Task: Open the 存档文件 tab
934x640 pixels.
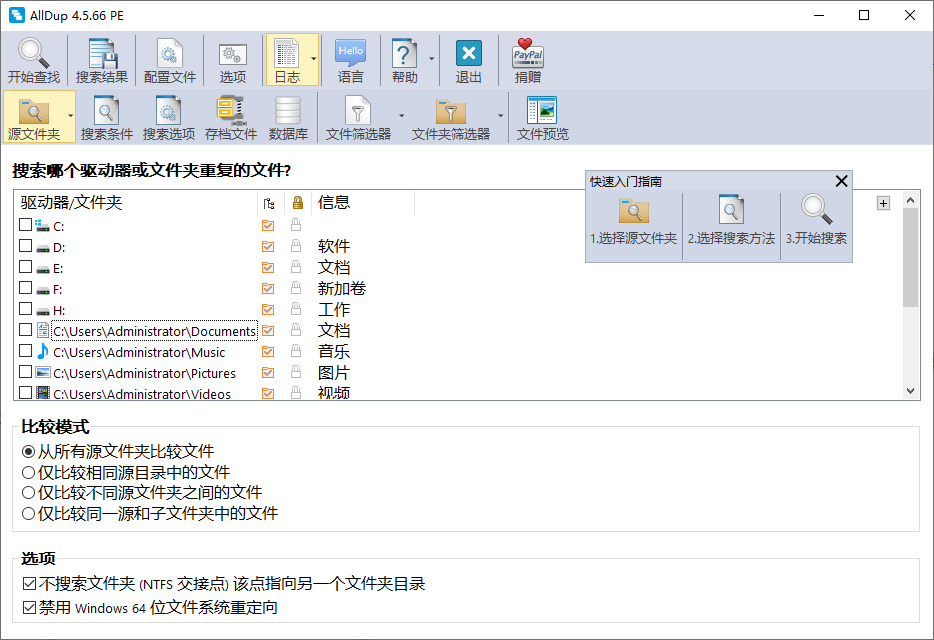Action: [231, 117]
